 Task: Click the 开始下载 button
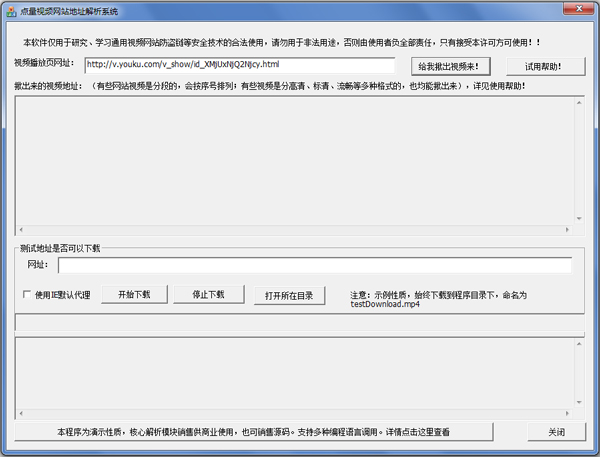[x=134, y=294]
